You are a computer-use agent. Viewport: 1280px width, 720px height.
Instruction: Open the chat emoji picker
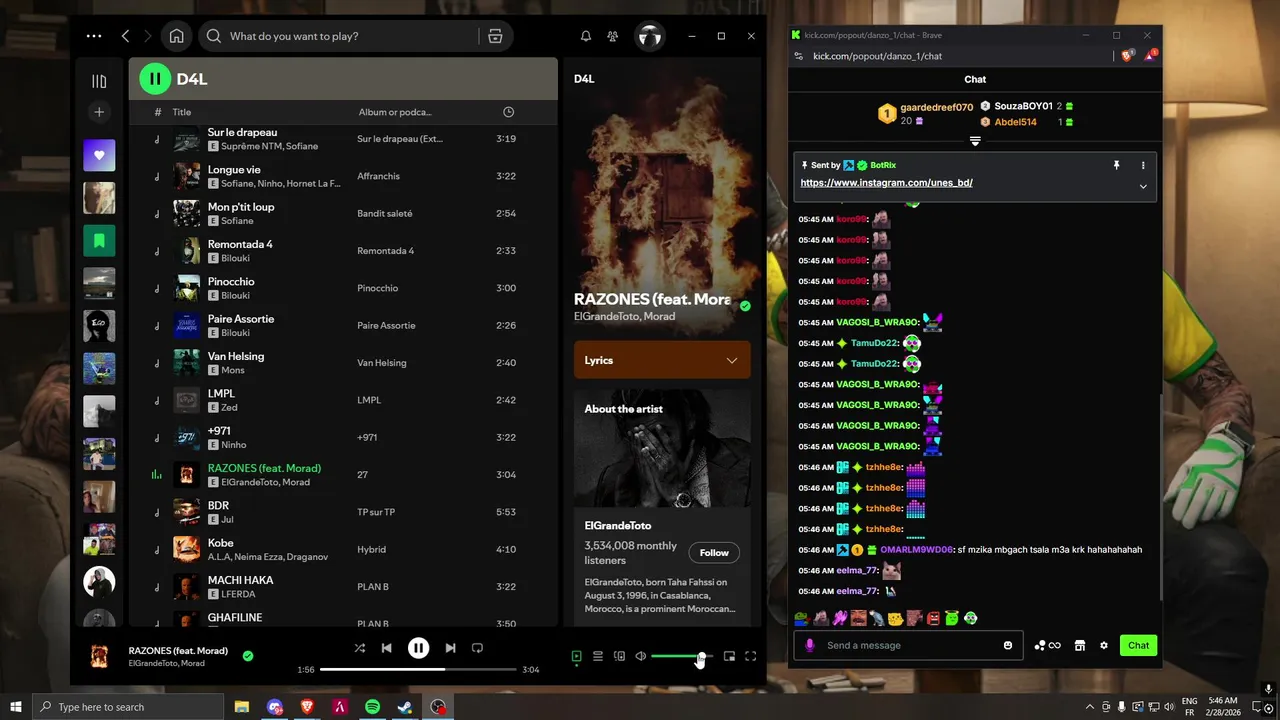point(1008,645)
